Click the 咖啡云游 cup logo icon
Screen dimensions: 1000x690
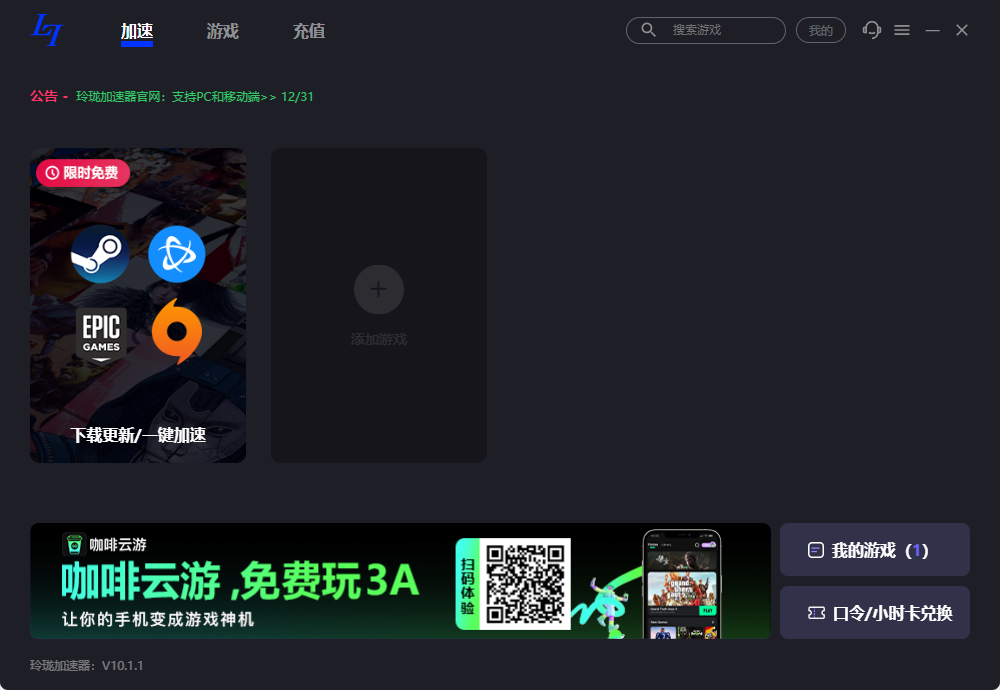point(74,545)
